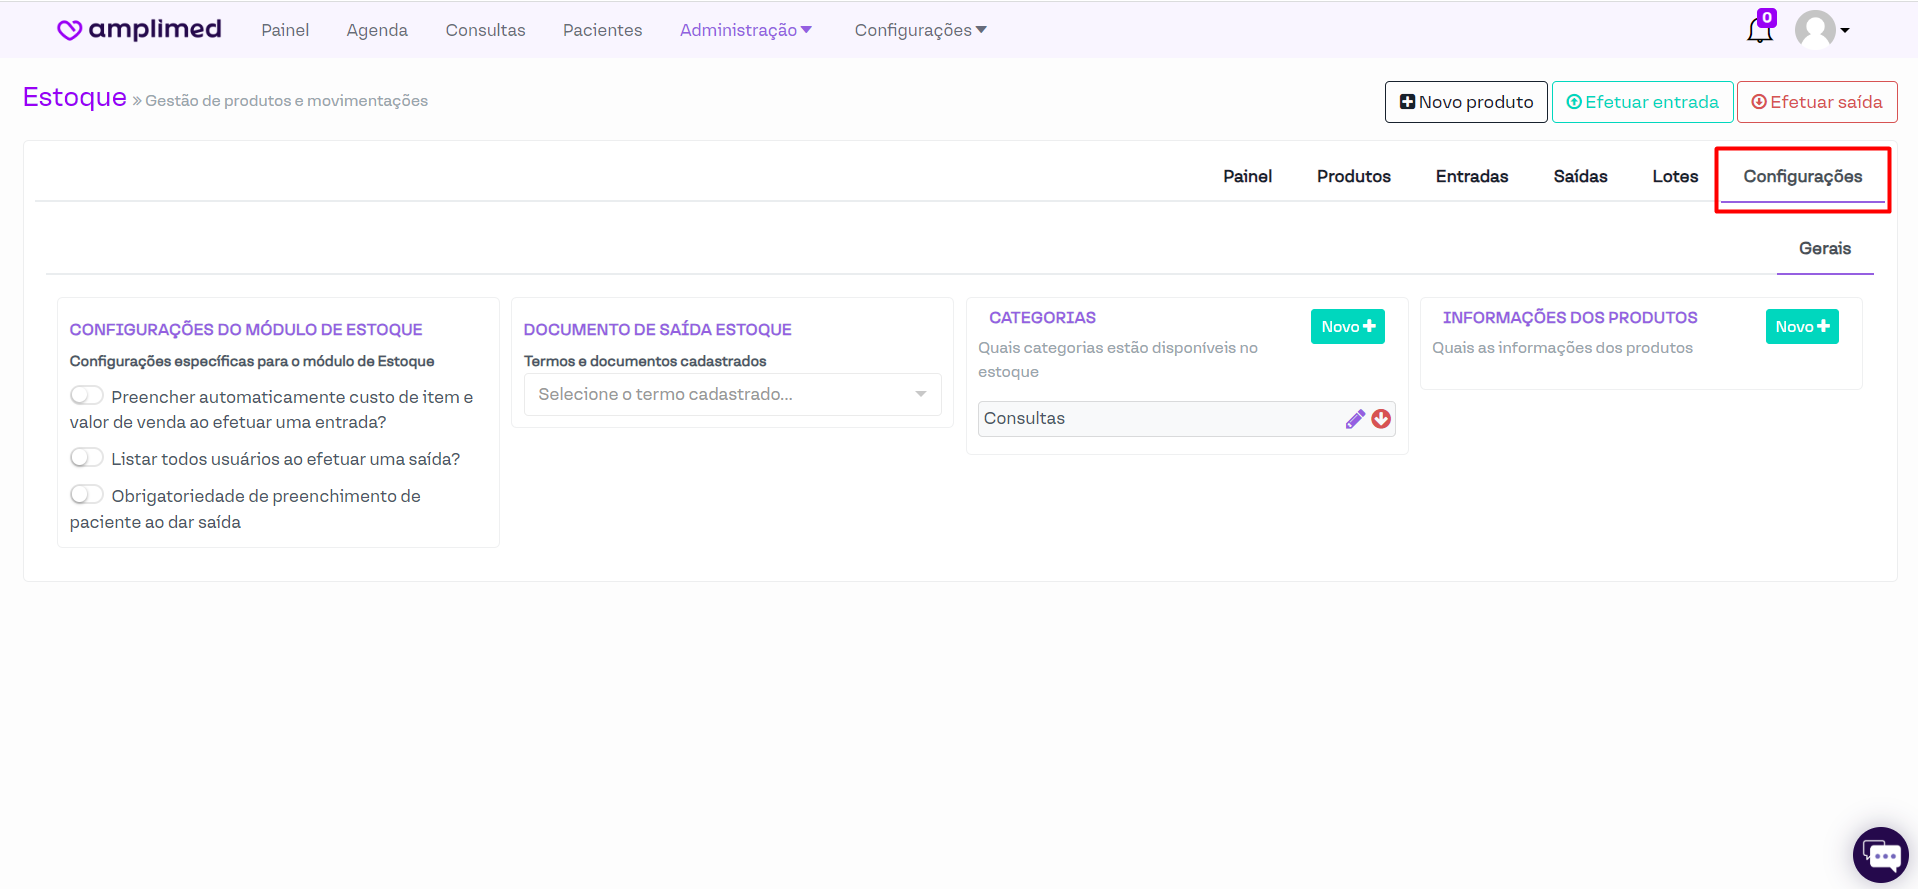Edit the Consultas category with pencil icon

(1355, 420)
